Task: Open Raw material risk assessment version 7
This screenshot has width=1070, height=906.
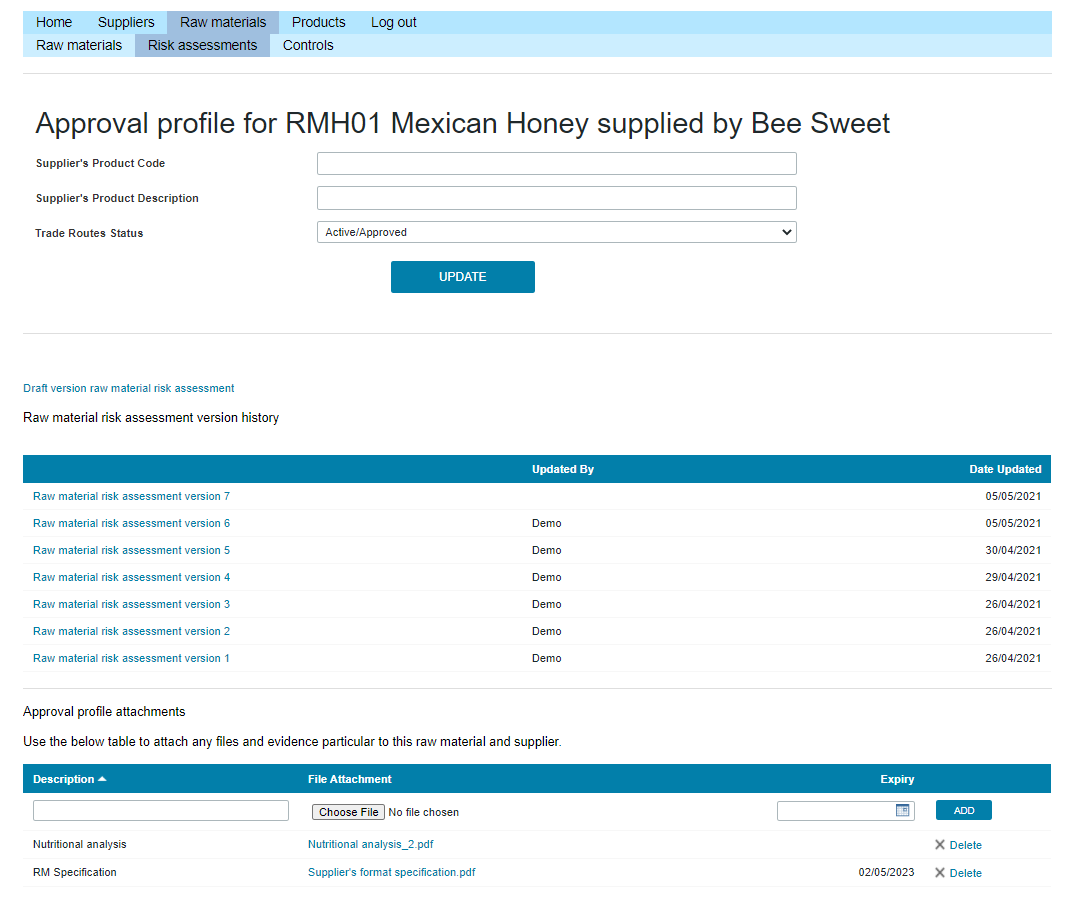Action: (x=132, y=496)
